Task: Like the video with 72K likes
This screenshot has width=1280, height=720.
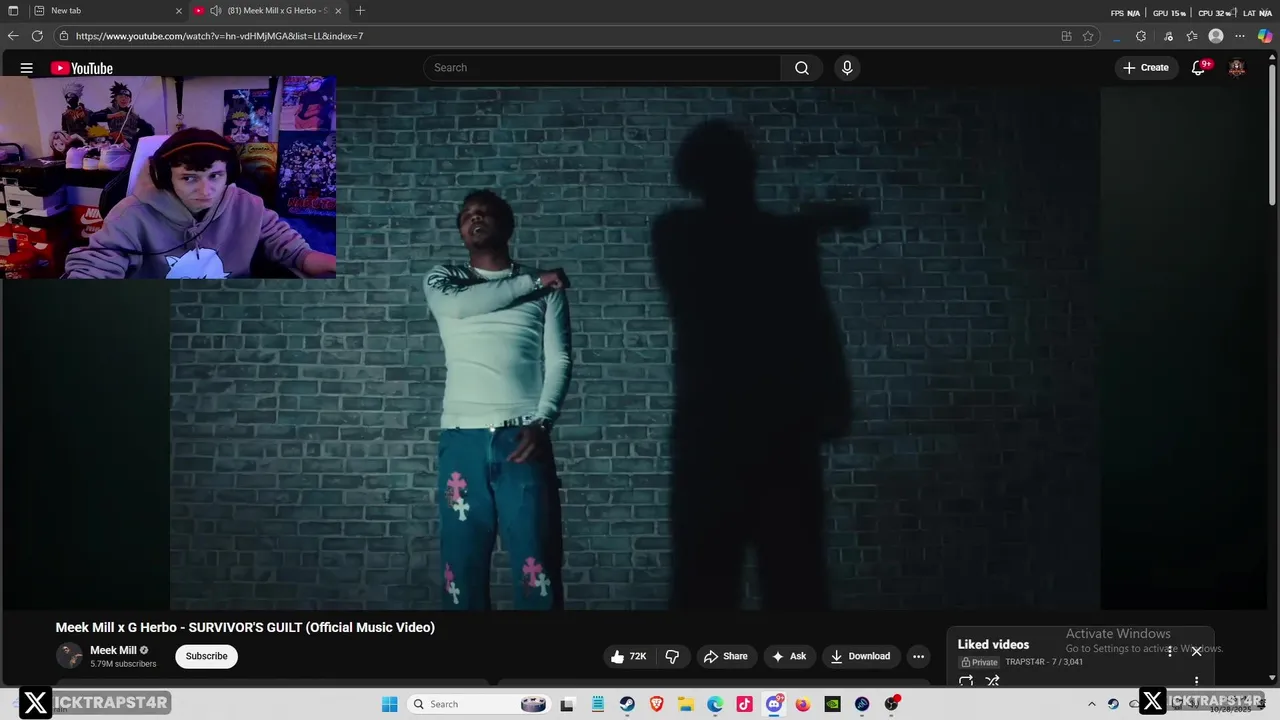Action: pyautogui.click(x=629, y=656)
